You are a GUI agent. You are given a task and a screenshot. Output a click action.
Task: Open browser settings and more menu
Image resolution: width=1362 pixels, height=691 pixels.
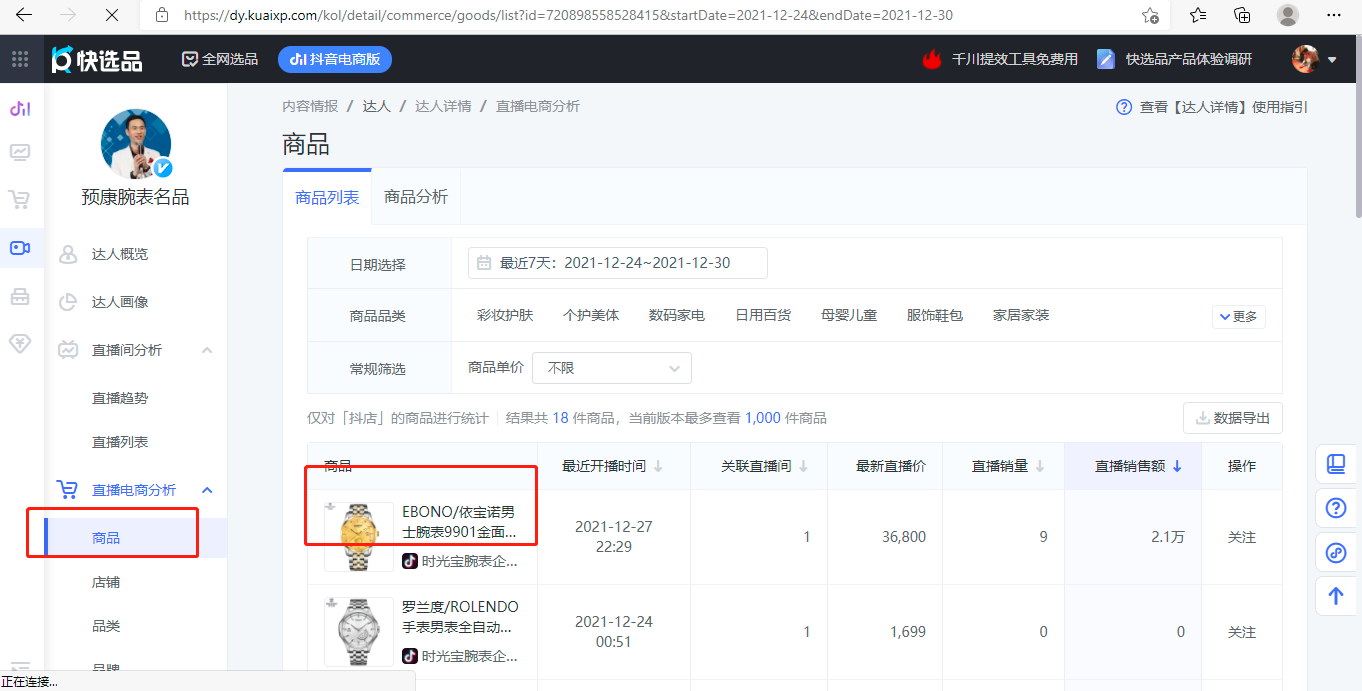[1333, 16]
